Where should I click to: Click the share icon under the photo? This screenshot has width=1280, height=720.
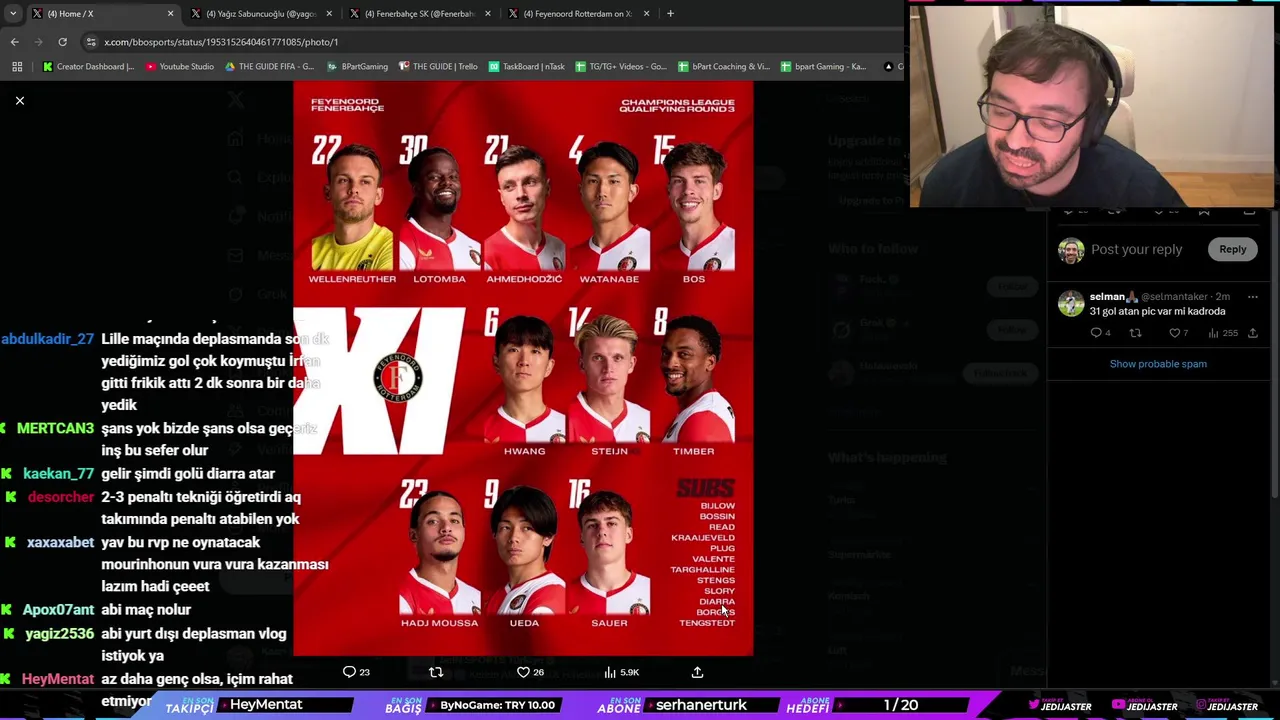[697, 672]
